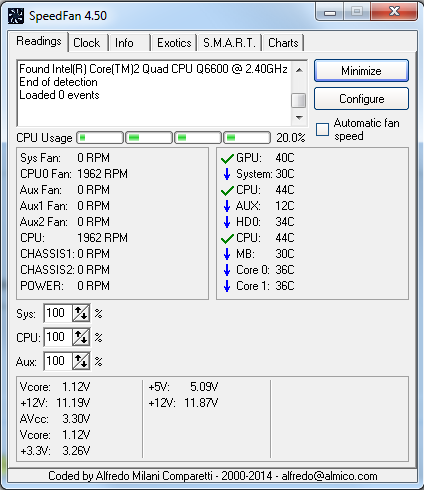Open the Clock tab

coord(87,43)
